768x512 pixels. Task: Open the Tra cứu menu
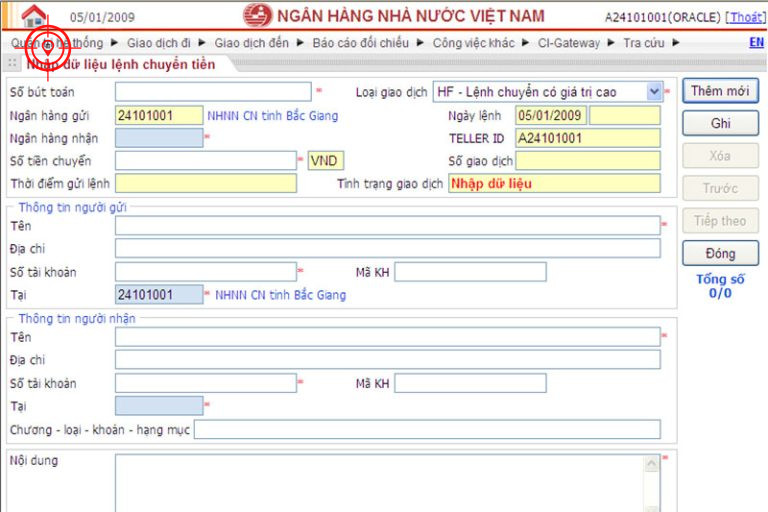click(x=644, y=43)
